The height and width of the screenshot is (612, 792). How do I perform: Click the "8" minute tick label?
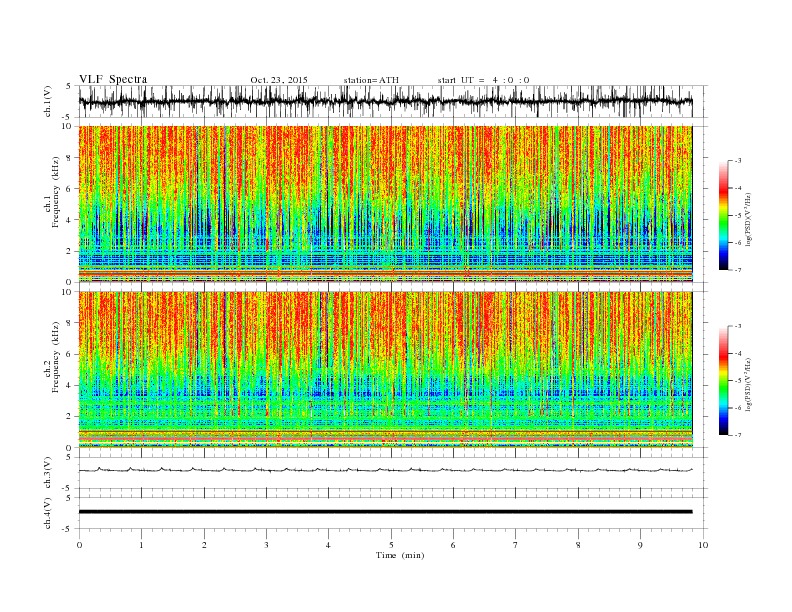click(x=578, y=545)
